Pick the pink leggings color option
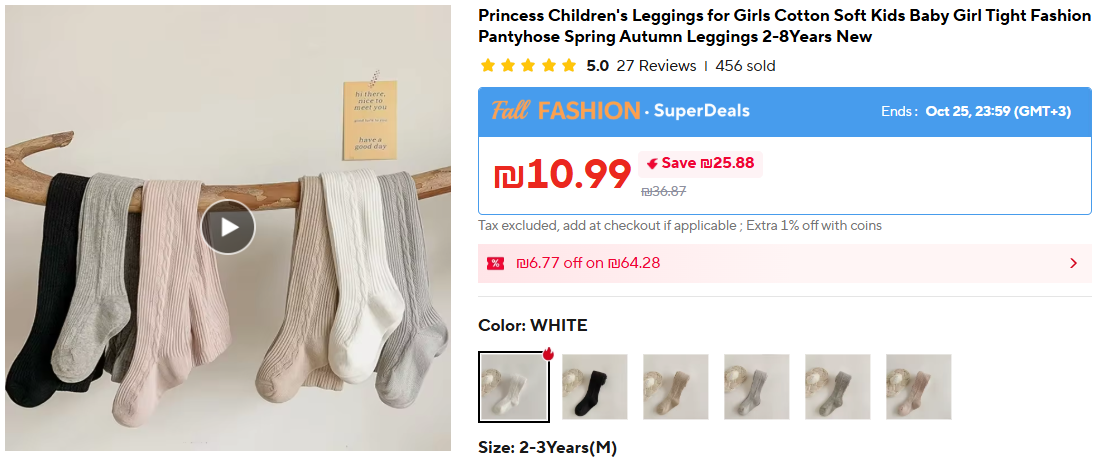This screenshot has height=462, width=1097. click(x=919, y=387)
